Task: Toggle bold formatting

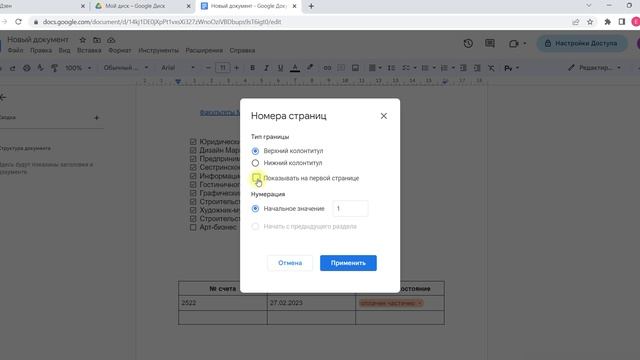Action: [252, 68]
